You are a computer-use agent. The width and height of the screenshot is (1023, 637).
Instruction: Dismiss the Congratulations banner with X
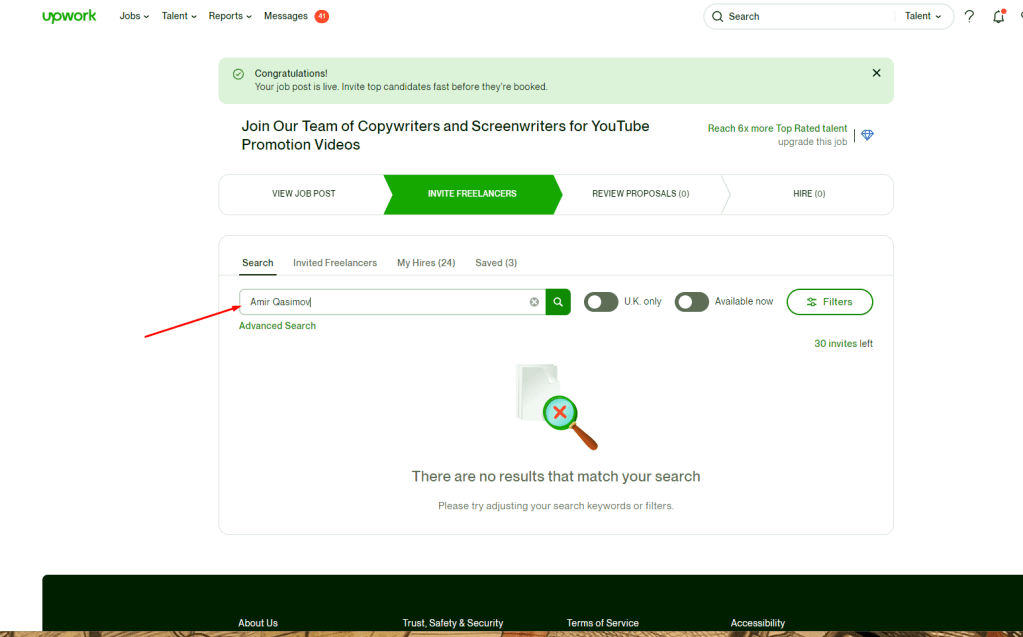click(876, 73)
